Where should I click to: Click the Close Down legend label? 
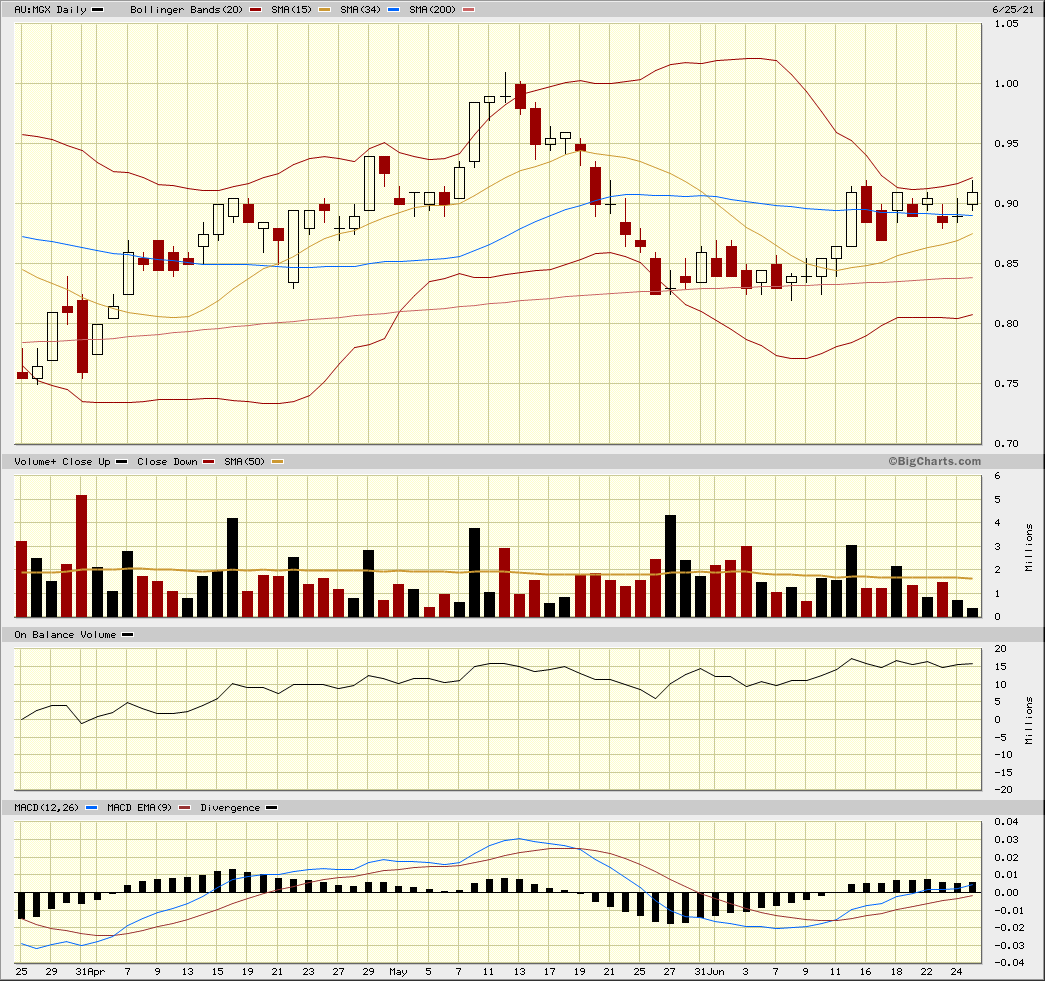[x=167, y=461]
